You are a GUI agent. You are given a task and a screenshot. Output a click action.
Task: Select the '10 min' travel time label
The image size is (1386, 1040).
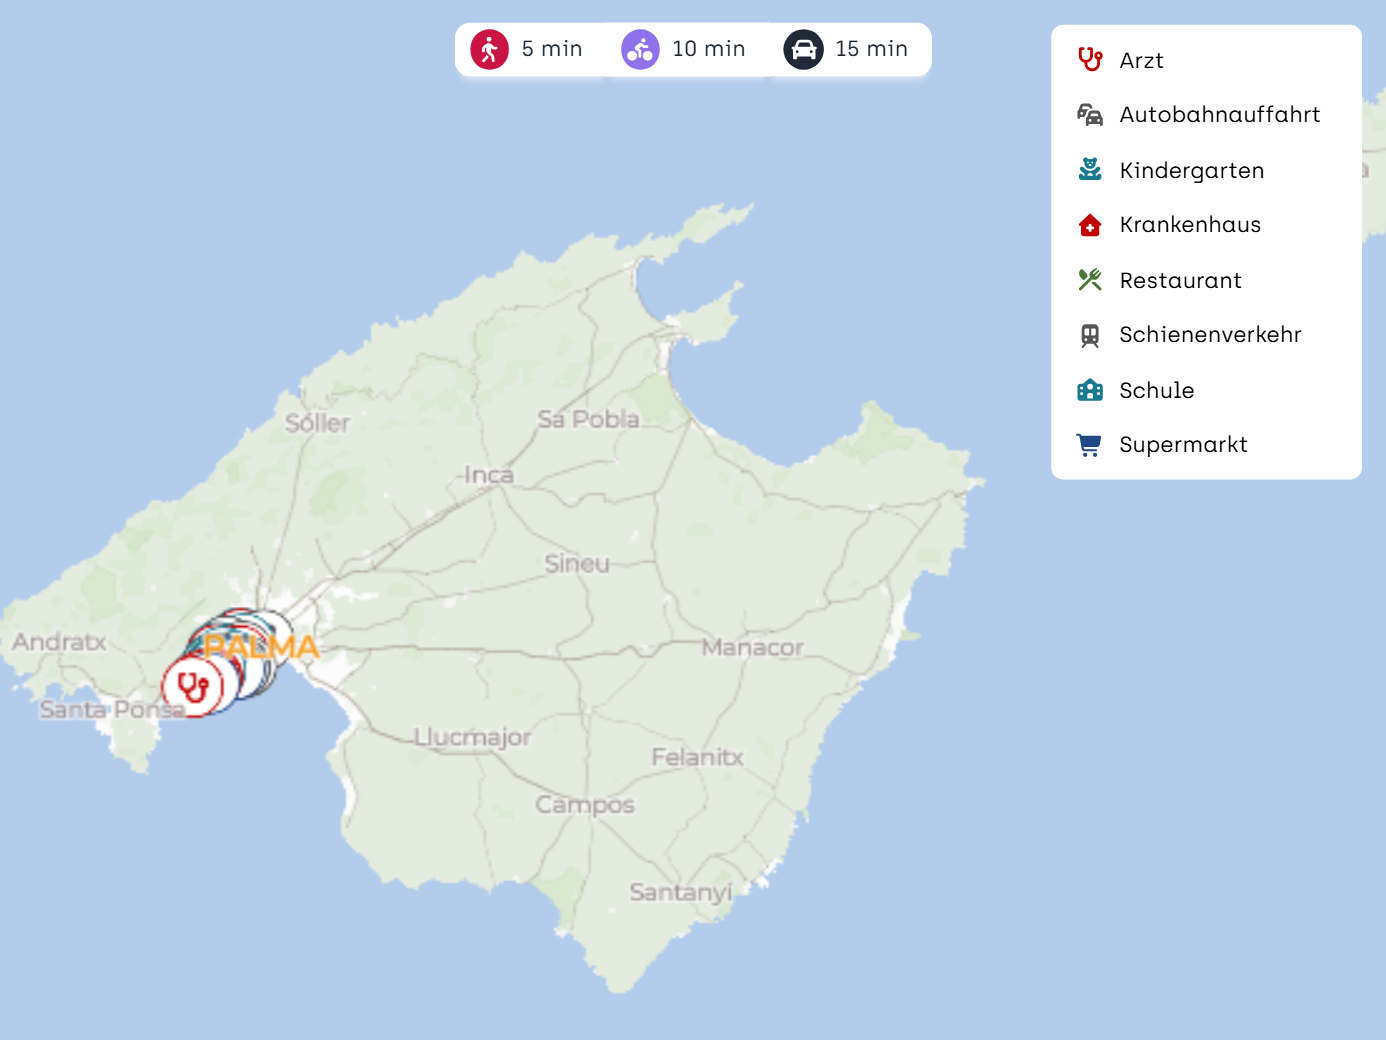(x=708, y=49)
